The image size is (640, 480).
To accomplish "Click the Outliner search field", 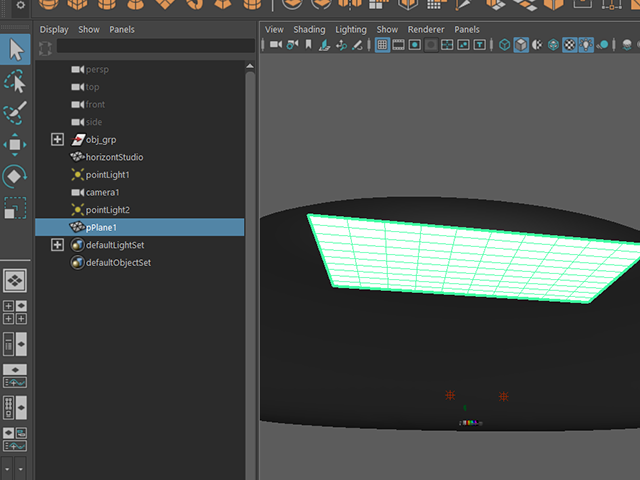I will [156, 46].
